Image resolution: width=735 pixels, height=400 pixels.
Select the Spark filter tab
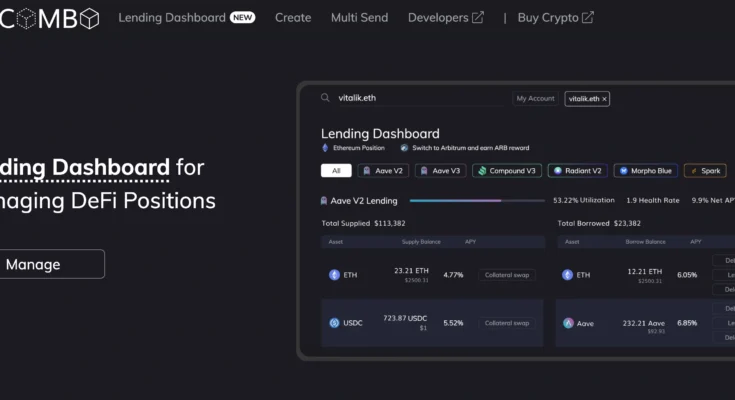[705, 171]
